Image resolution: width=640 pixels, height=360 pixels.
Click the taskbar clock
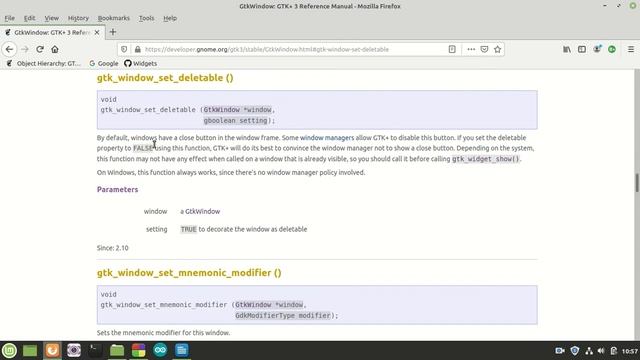pyautogui.click(x=630, y=351)
